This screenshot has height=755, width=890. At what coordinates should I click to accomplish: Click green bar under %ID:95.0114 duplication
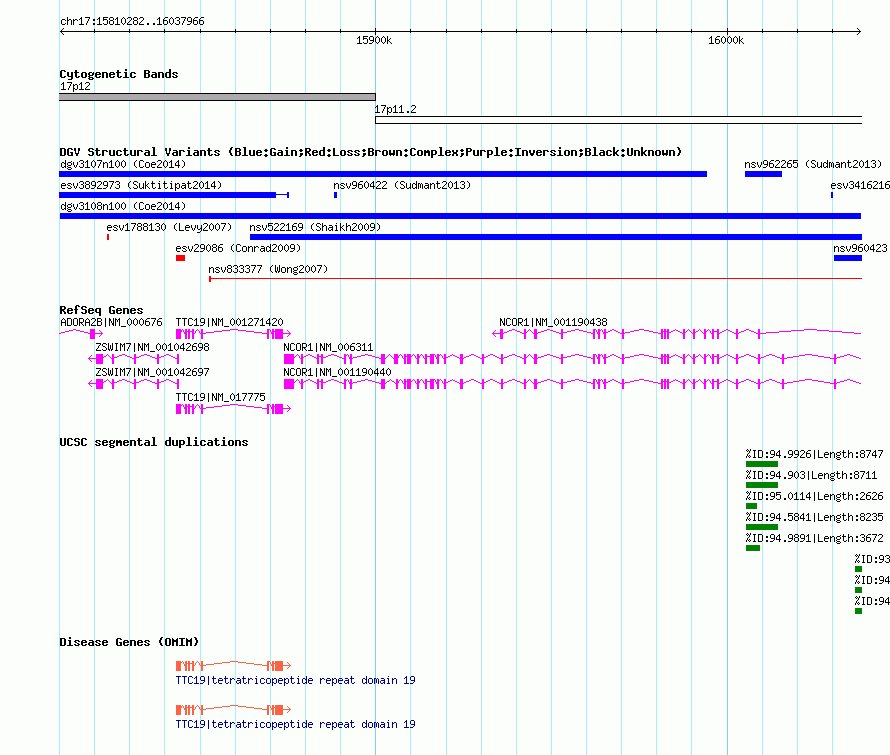[751, 506]
